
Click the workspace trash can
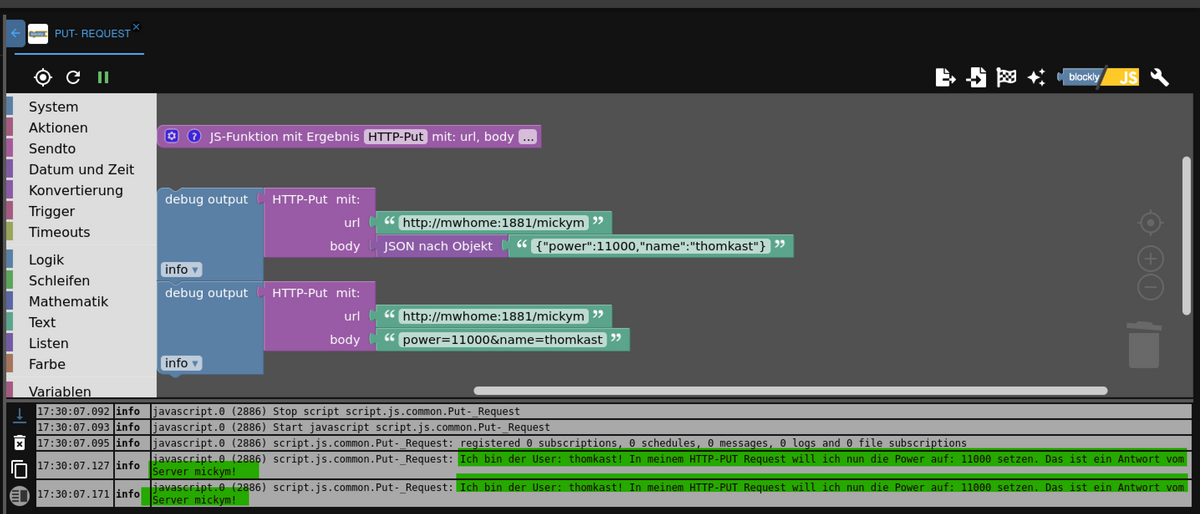[x=1144, y=344]
